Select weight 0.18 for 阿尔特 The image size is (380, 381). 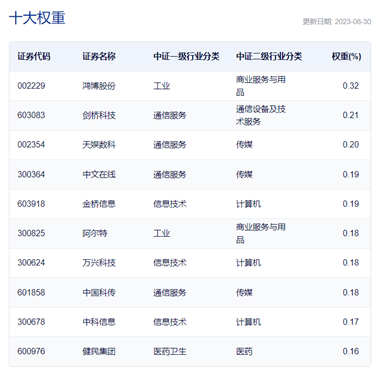coord(351,233)
